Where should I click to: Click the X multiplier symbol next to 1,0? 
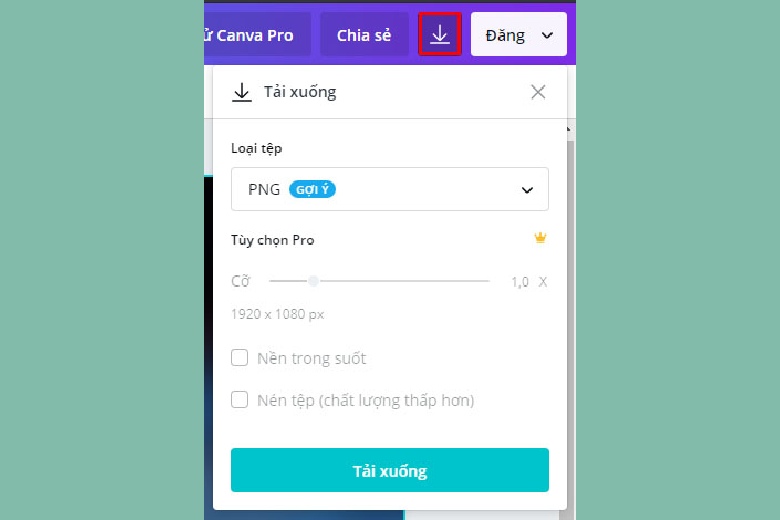[543, 282]
